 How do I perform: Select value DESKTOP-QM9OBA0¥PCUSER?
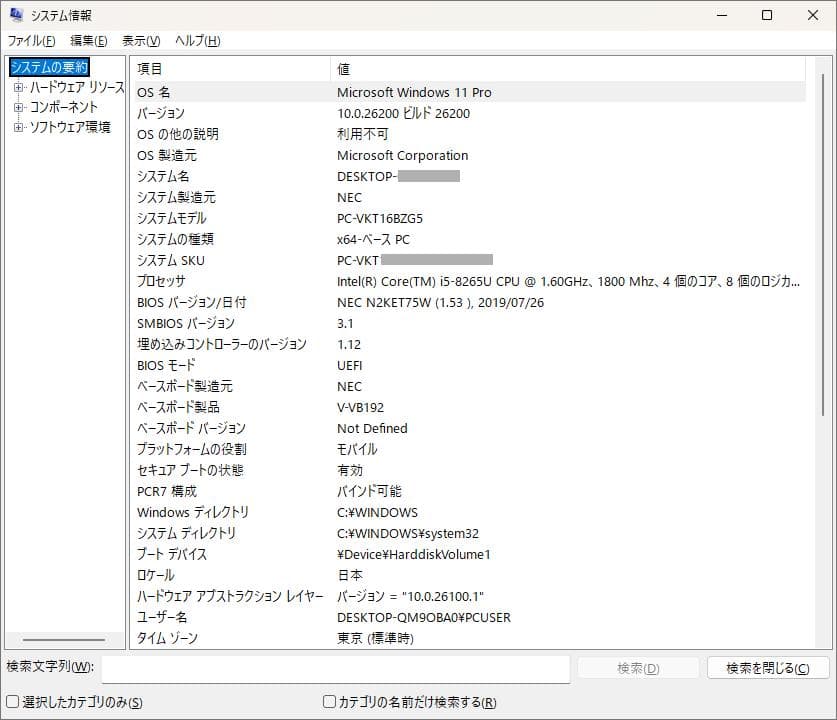(x=424, y=618)
